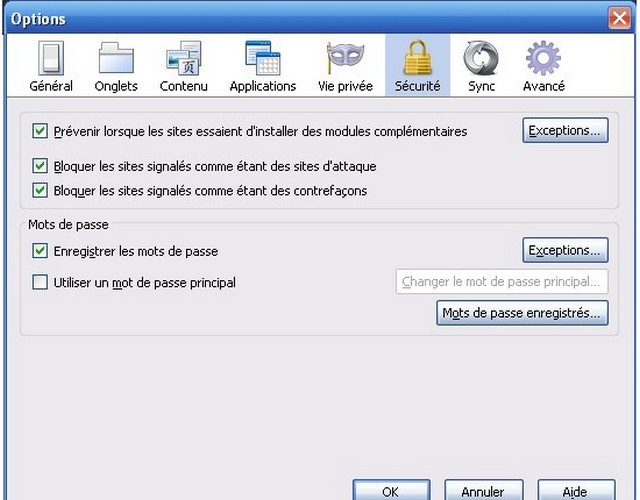Image resolution: width=640 pixels, height=500 pixels.
Task: Select the Applications calendar window icon
Action: (262, 58)
